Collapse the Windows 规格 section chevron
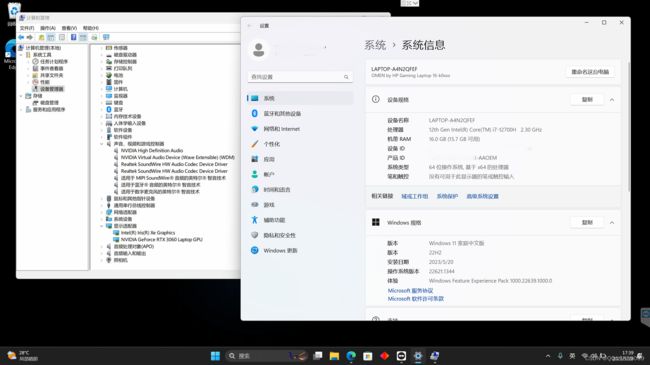 click(x=612, y=223)
